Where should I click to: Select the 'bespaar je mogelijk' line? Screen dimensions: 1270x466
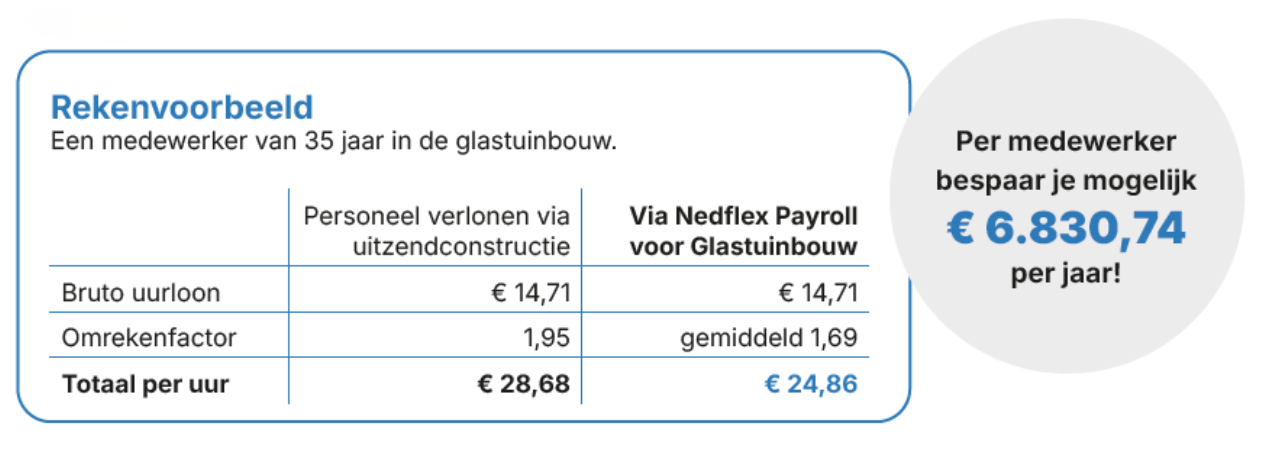1066,181
